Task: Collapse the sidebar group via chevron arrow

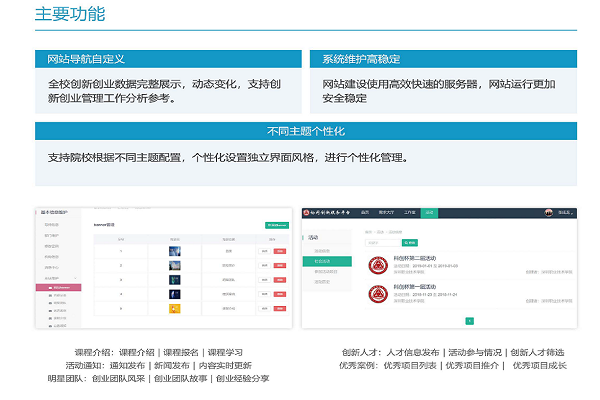Action: tap(75, 278)
